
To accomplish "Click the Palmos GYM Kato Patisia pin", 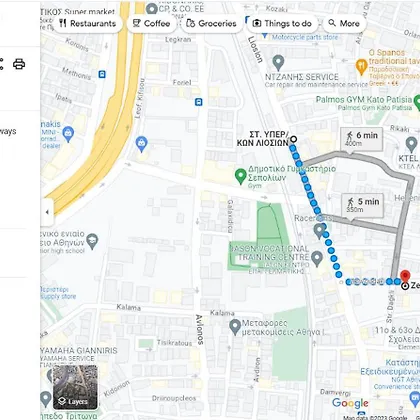I will pos(417,102).
